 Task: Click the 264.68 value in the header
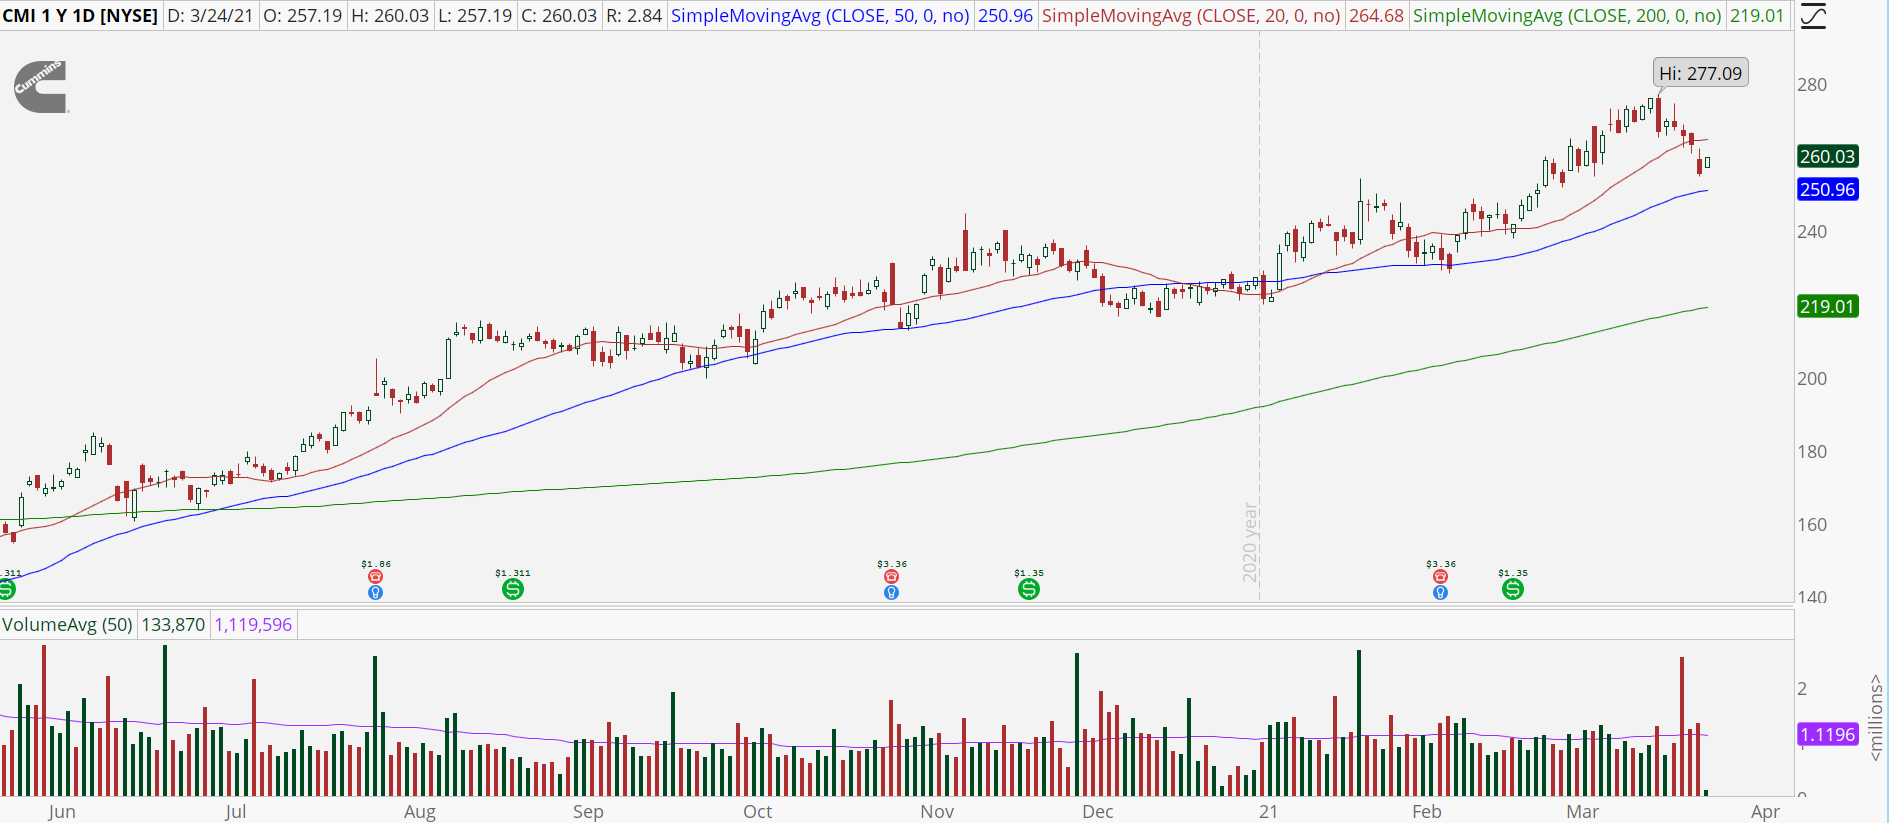pyautogui.click(x=1376, y=16)
